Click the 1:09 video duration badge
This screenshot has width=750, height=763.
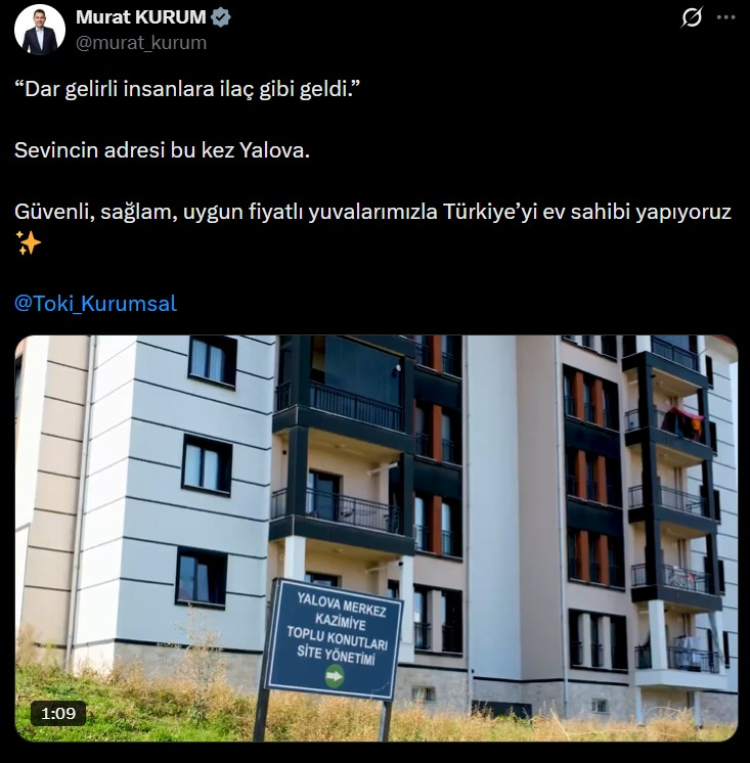click(x=58, y=713)
